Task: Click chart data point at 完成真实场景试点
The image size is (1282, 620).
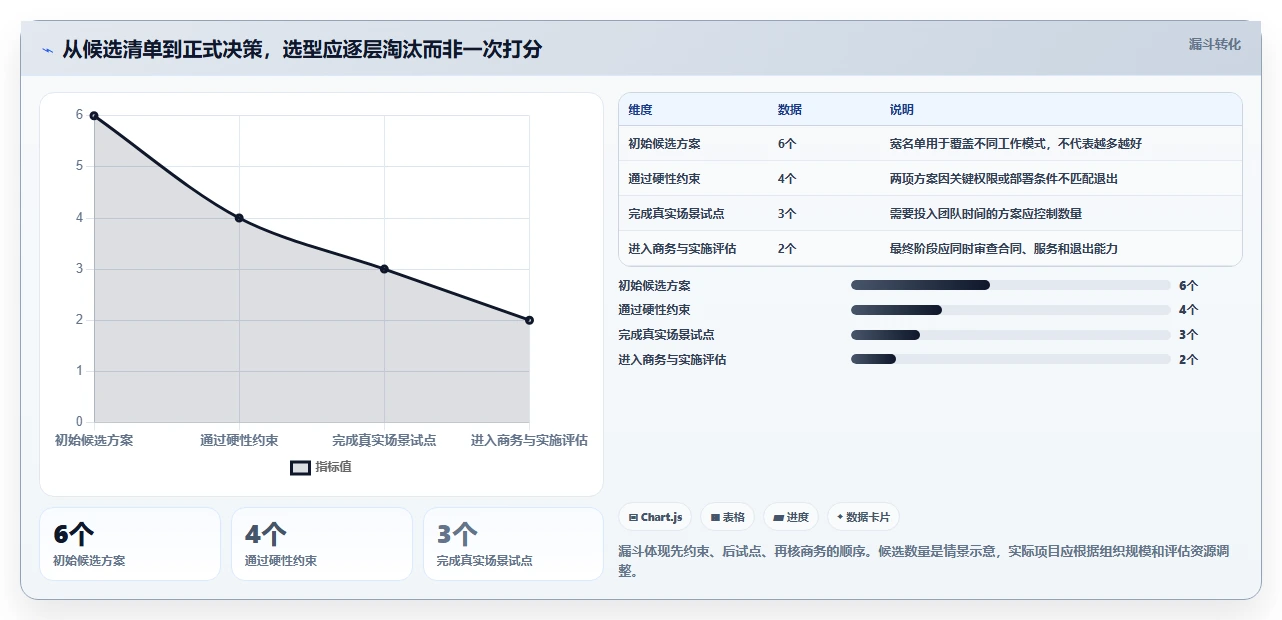Action: (384, 269)
